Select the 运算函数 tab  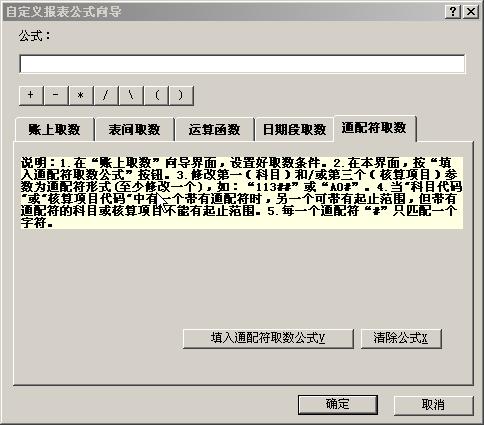214,129
